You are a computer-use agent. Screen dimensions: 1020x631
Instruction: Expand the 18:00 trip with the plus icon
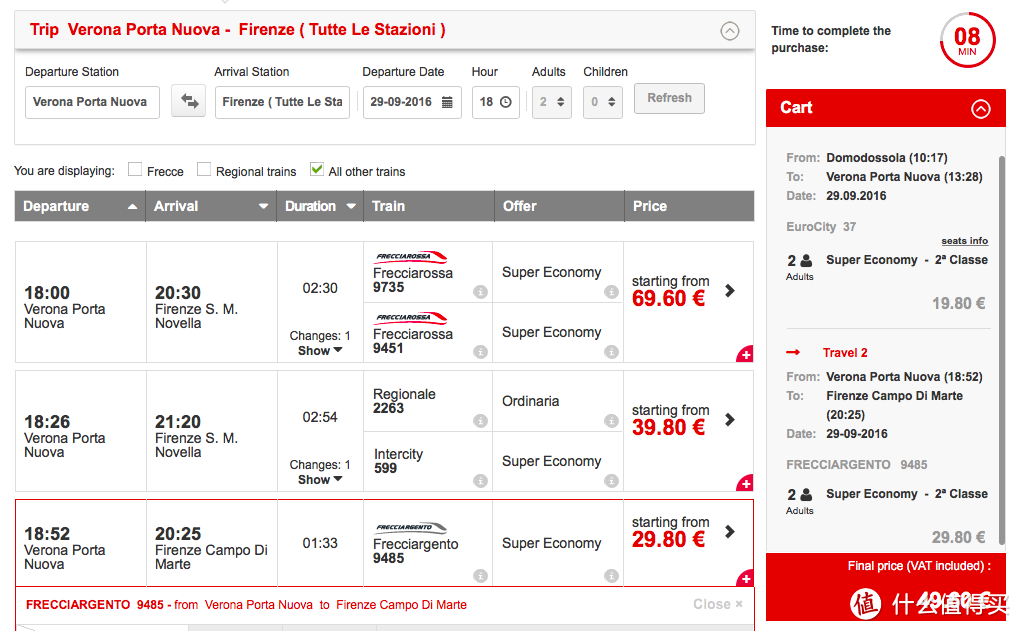745,355
